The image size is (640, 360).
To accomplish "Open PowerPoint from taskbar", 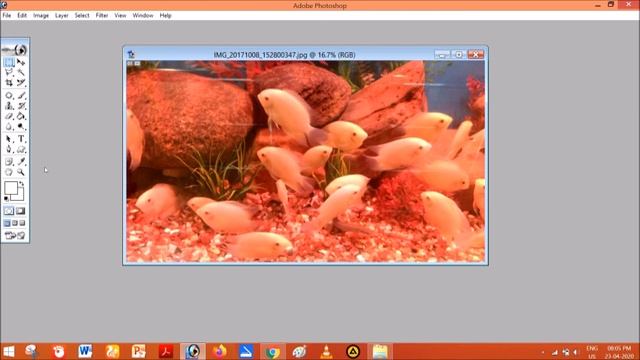I will [139, 351].
